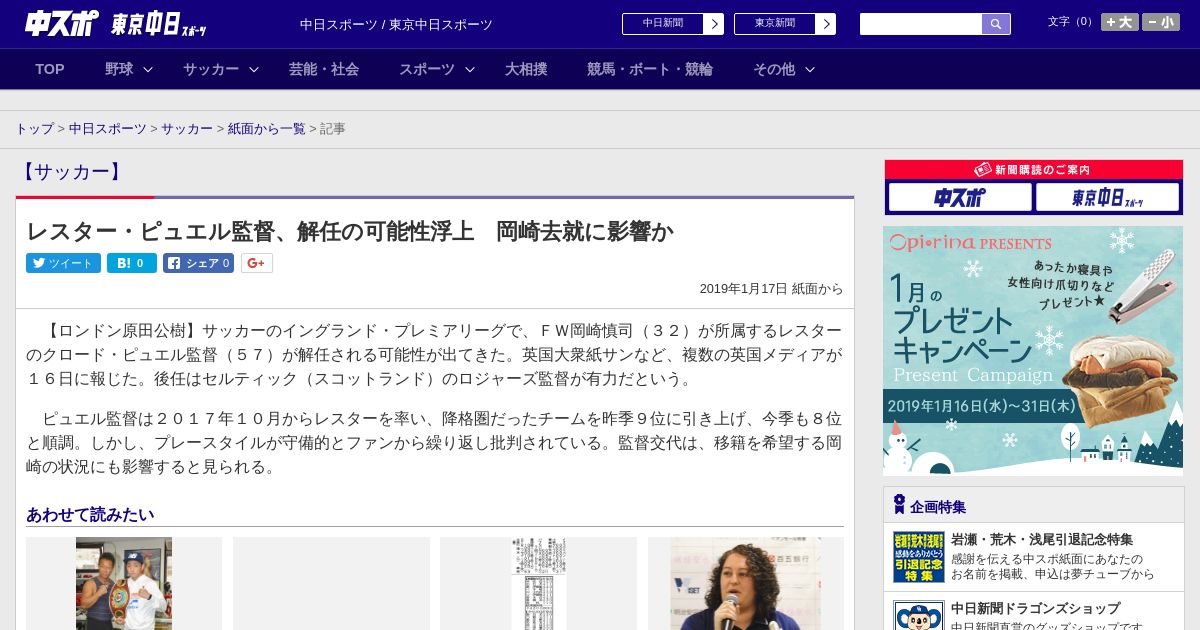Open the 中日新聞 link button
This screenshot has width=1200, height=630.
click(x=663, y=24)
